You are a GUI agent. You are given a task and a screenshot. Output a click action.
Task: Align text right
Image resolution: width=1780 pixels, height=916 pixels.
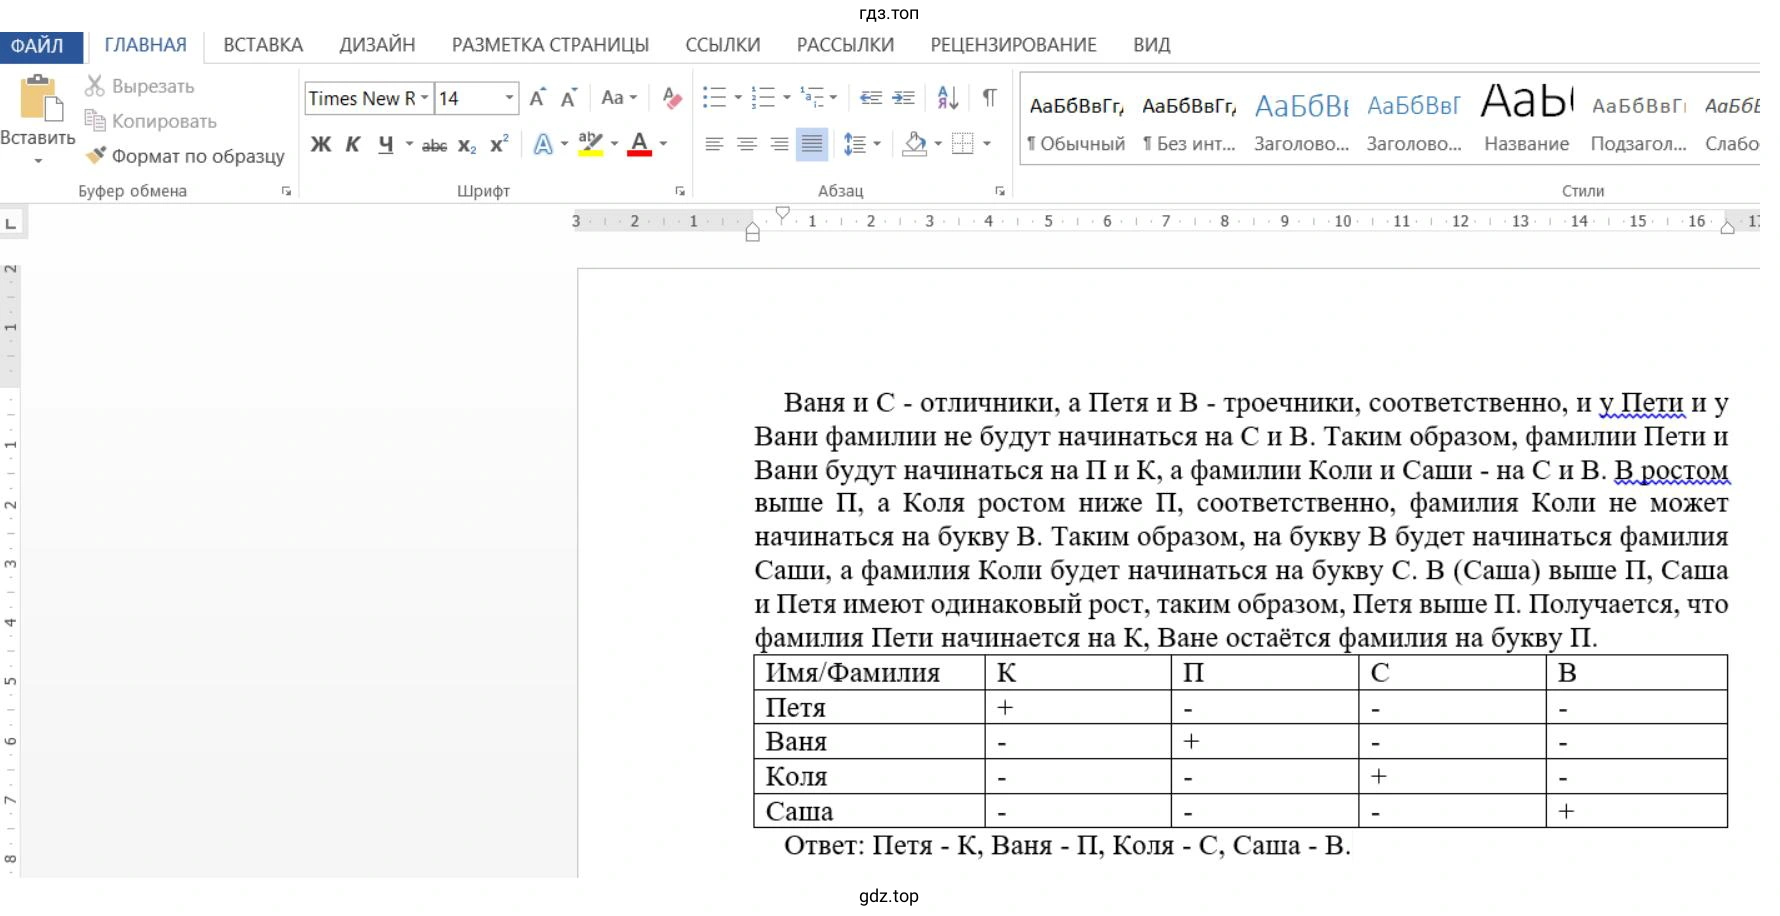click(780, 144)
